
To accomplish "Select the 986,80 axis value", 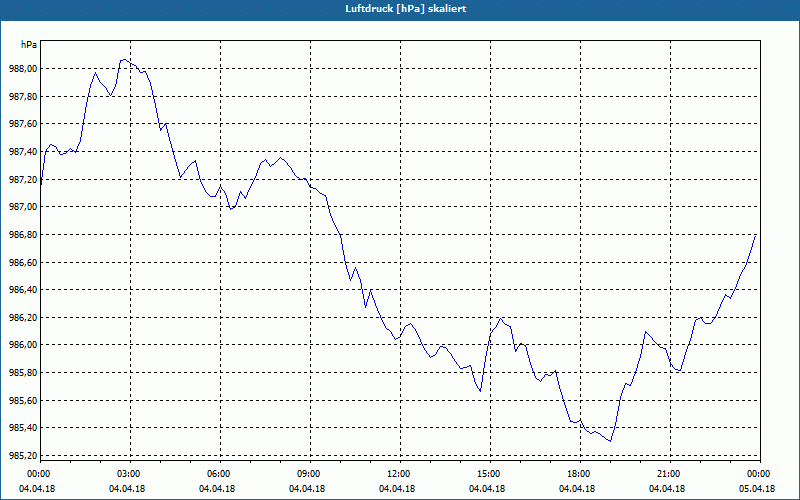I will 22,235.
